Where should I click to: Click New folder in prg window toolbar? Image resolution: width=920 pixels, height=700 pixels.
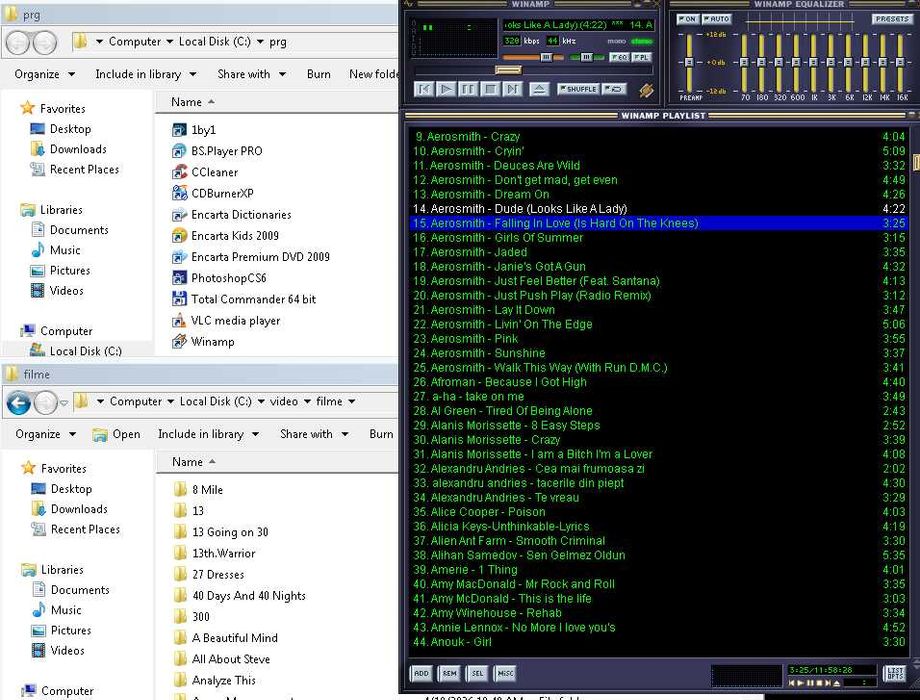tap(374, 74)
